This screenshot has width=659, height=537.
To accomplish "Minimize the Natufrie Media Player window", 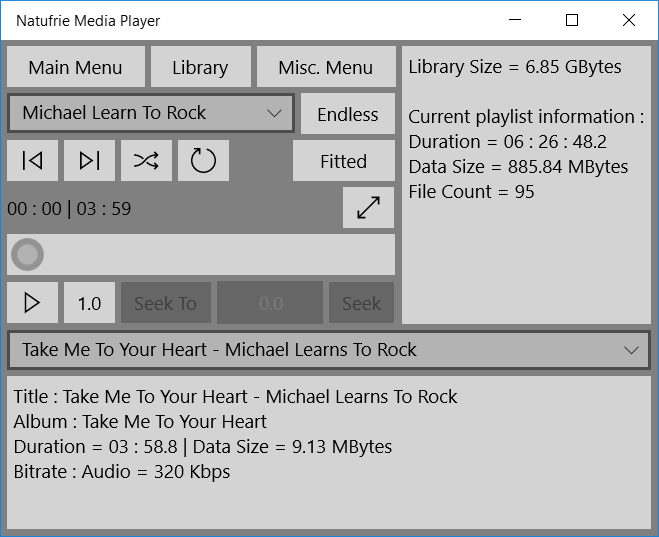I will (515, 20).
